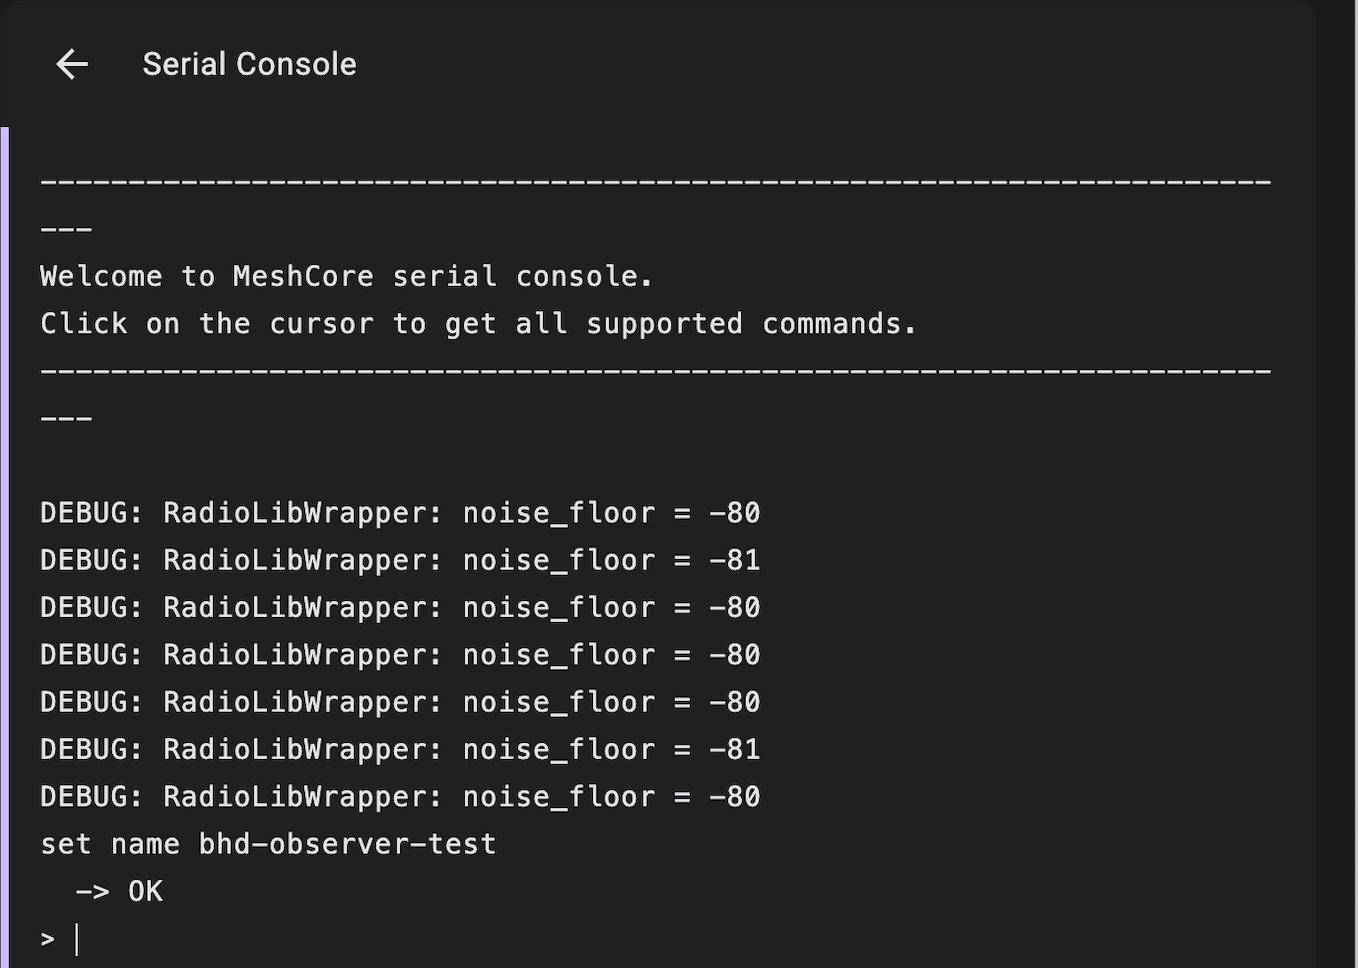Click the first dashed separator line
This screenshot has height=968, width=1358.
pos(655,183)
